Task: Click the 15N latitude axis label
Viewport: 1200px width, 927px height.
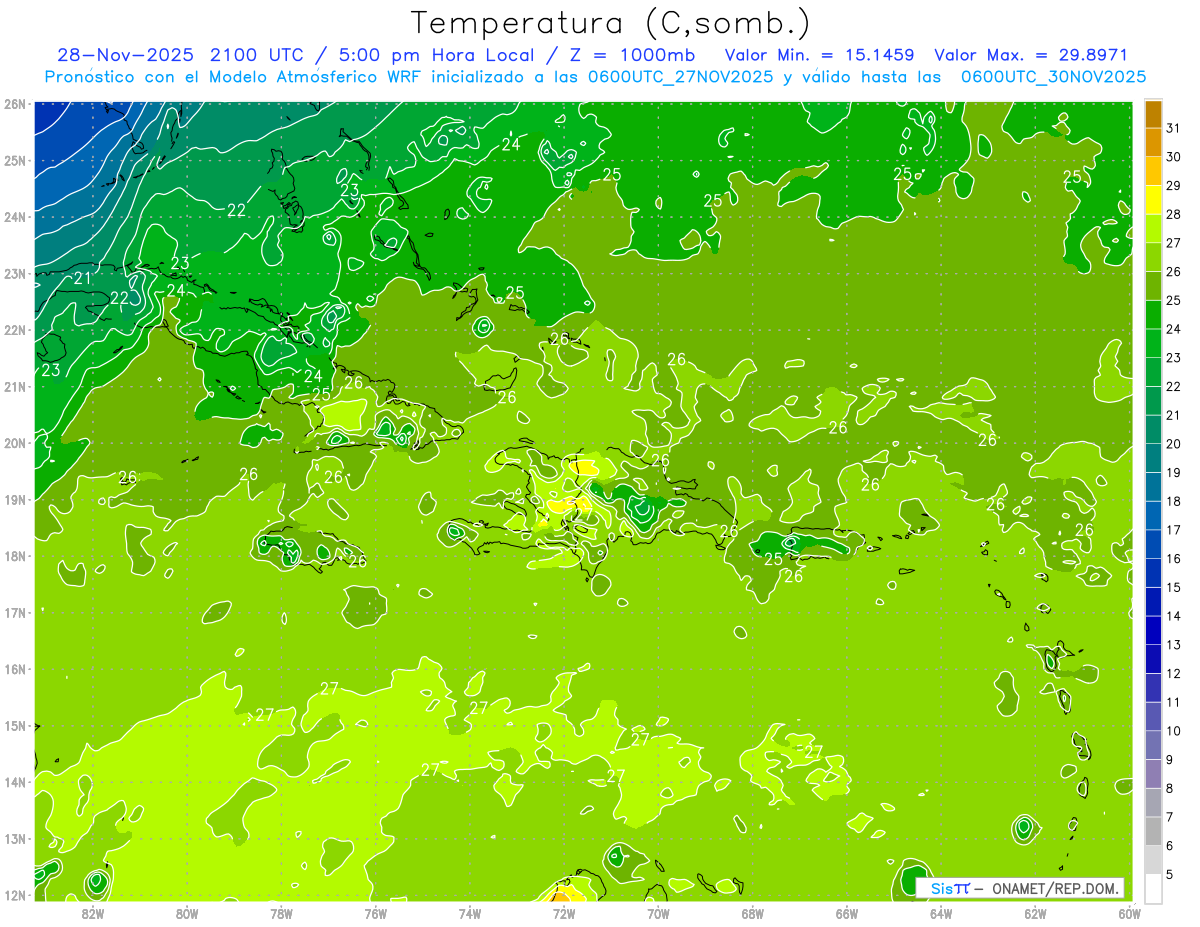Action: (15, 726)
